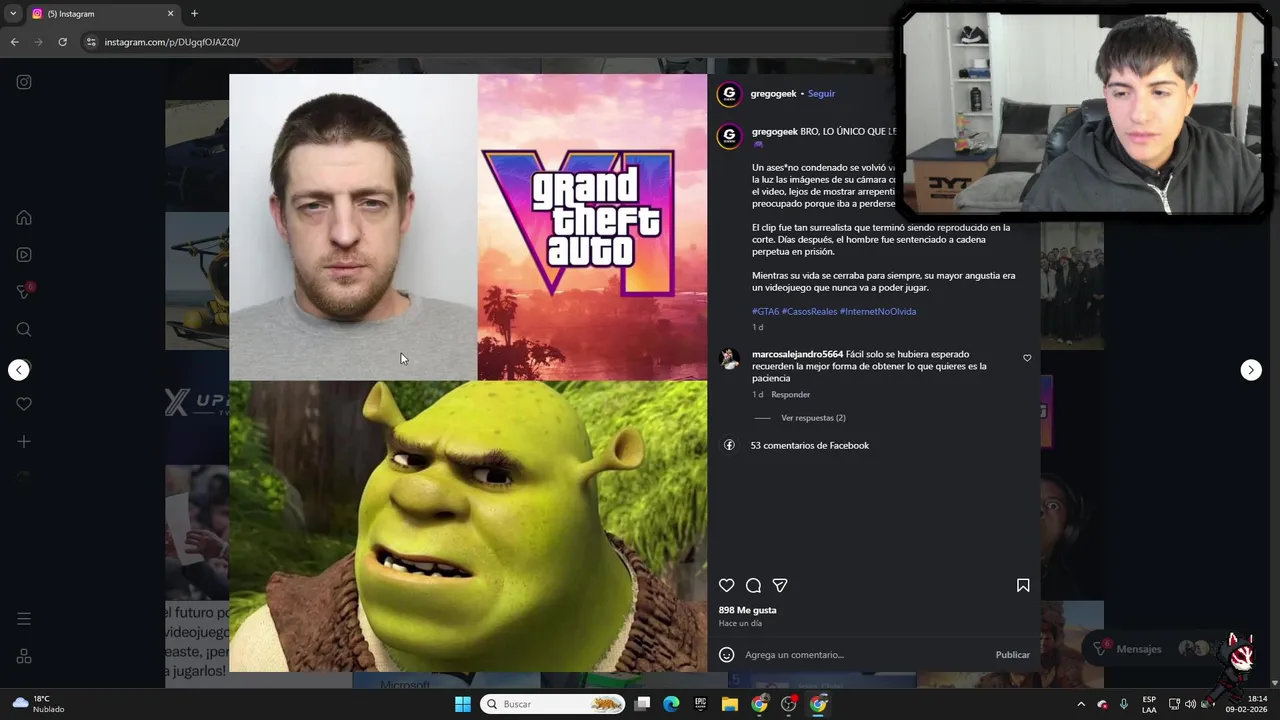
Task: Open emoji picker in comment box
Action: (727, 655)
